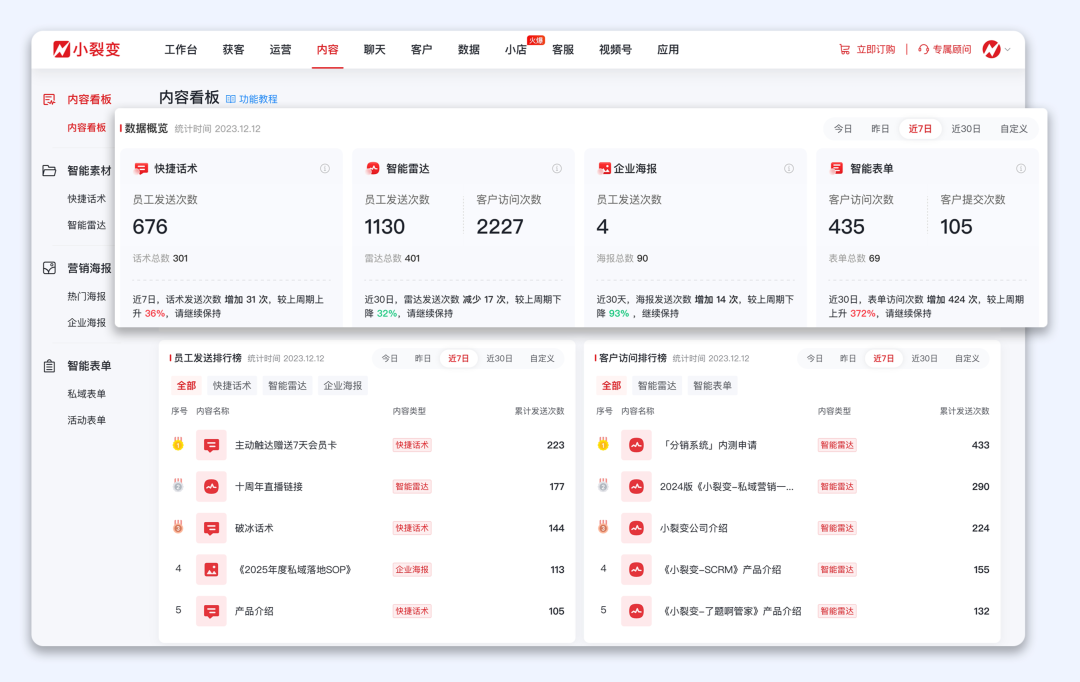Click the 智能素材 folder icon in sidebar
This screenshot has height=682, width=1080.
[x=47, y=170]
